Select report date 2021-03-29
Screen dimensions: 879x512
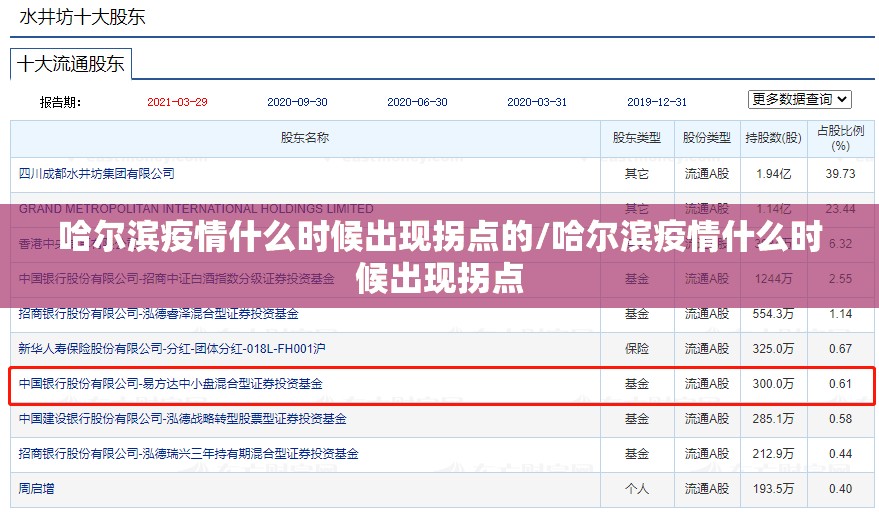[177, 102]
